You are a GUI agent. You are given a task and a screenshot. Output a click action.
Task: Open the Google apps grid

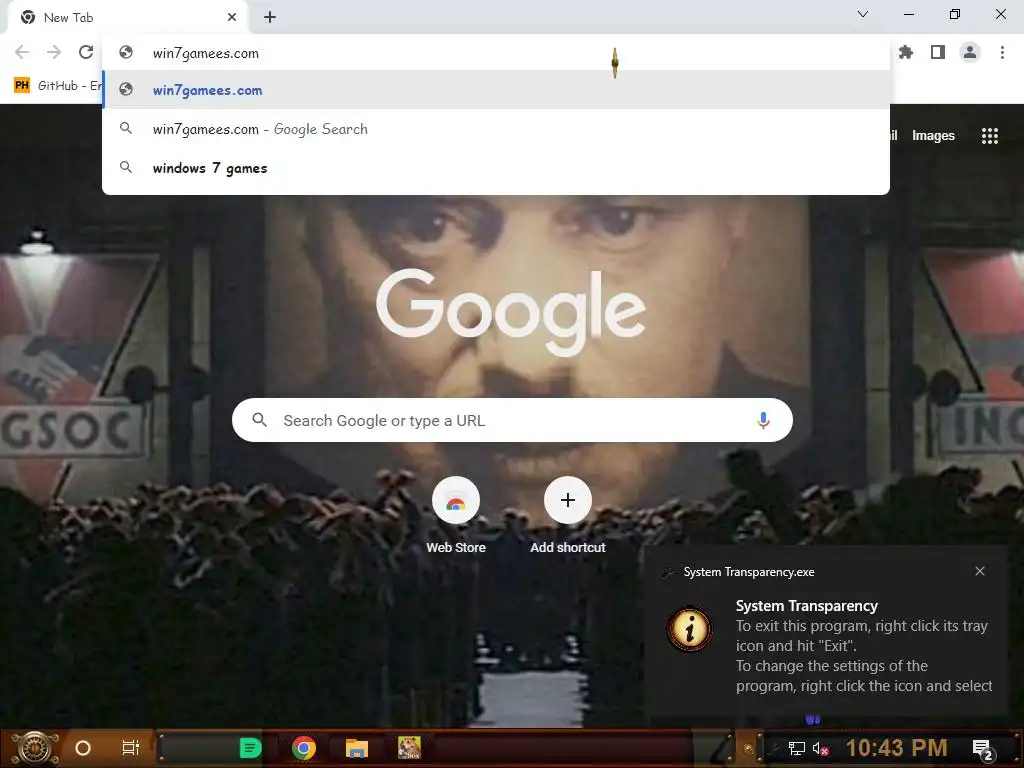tap(990, 136)
